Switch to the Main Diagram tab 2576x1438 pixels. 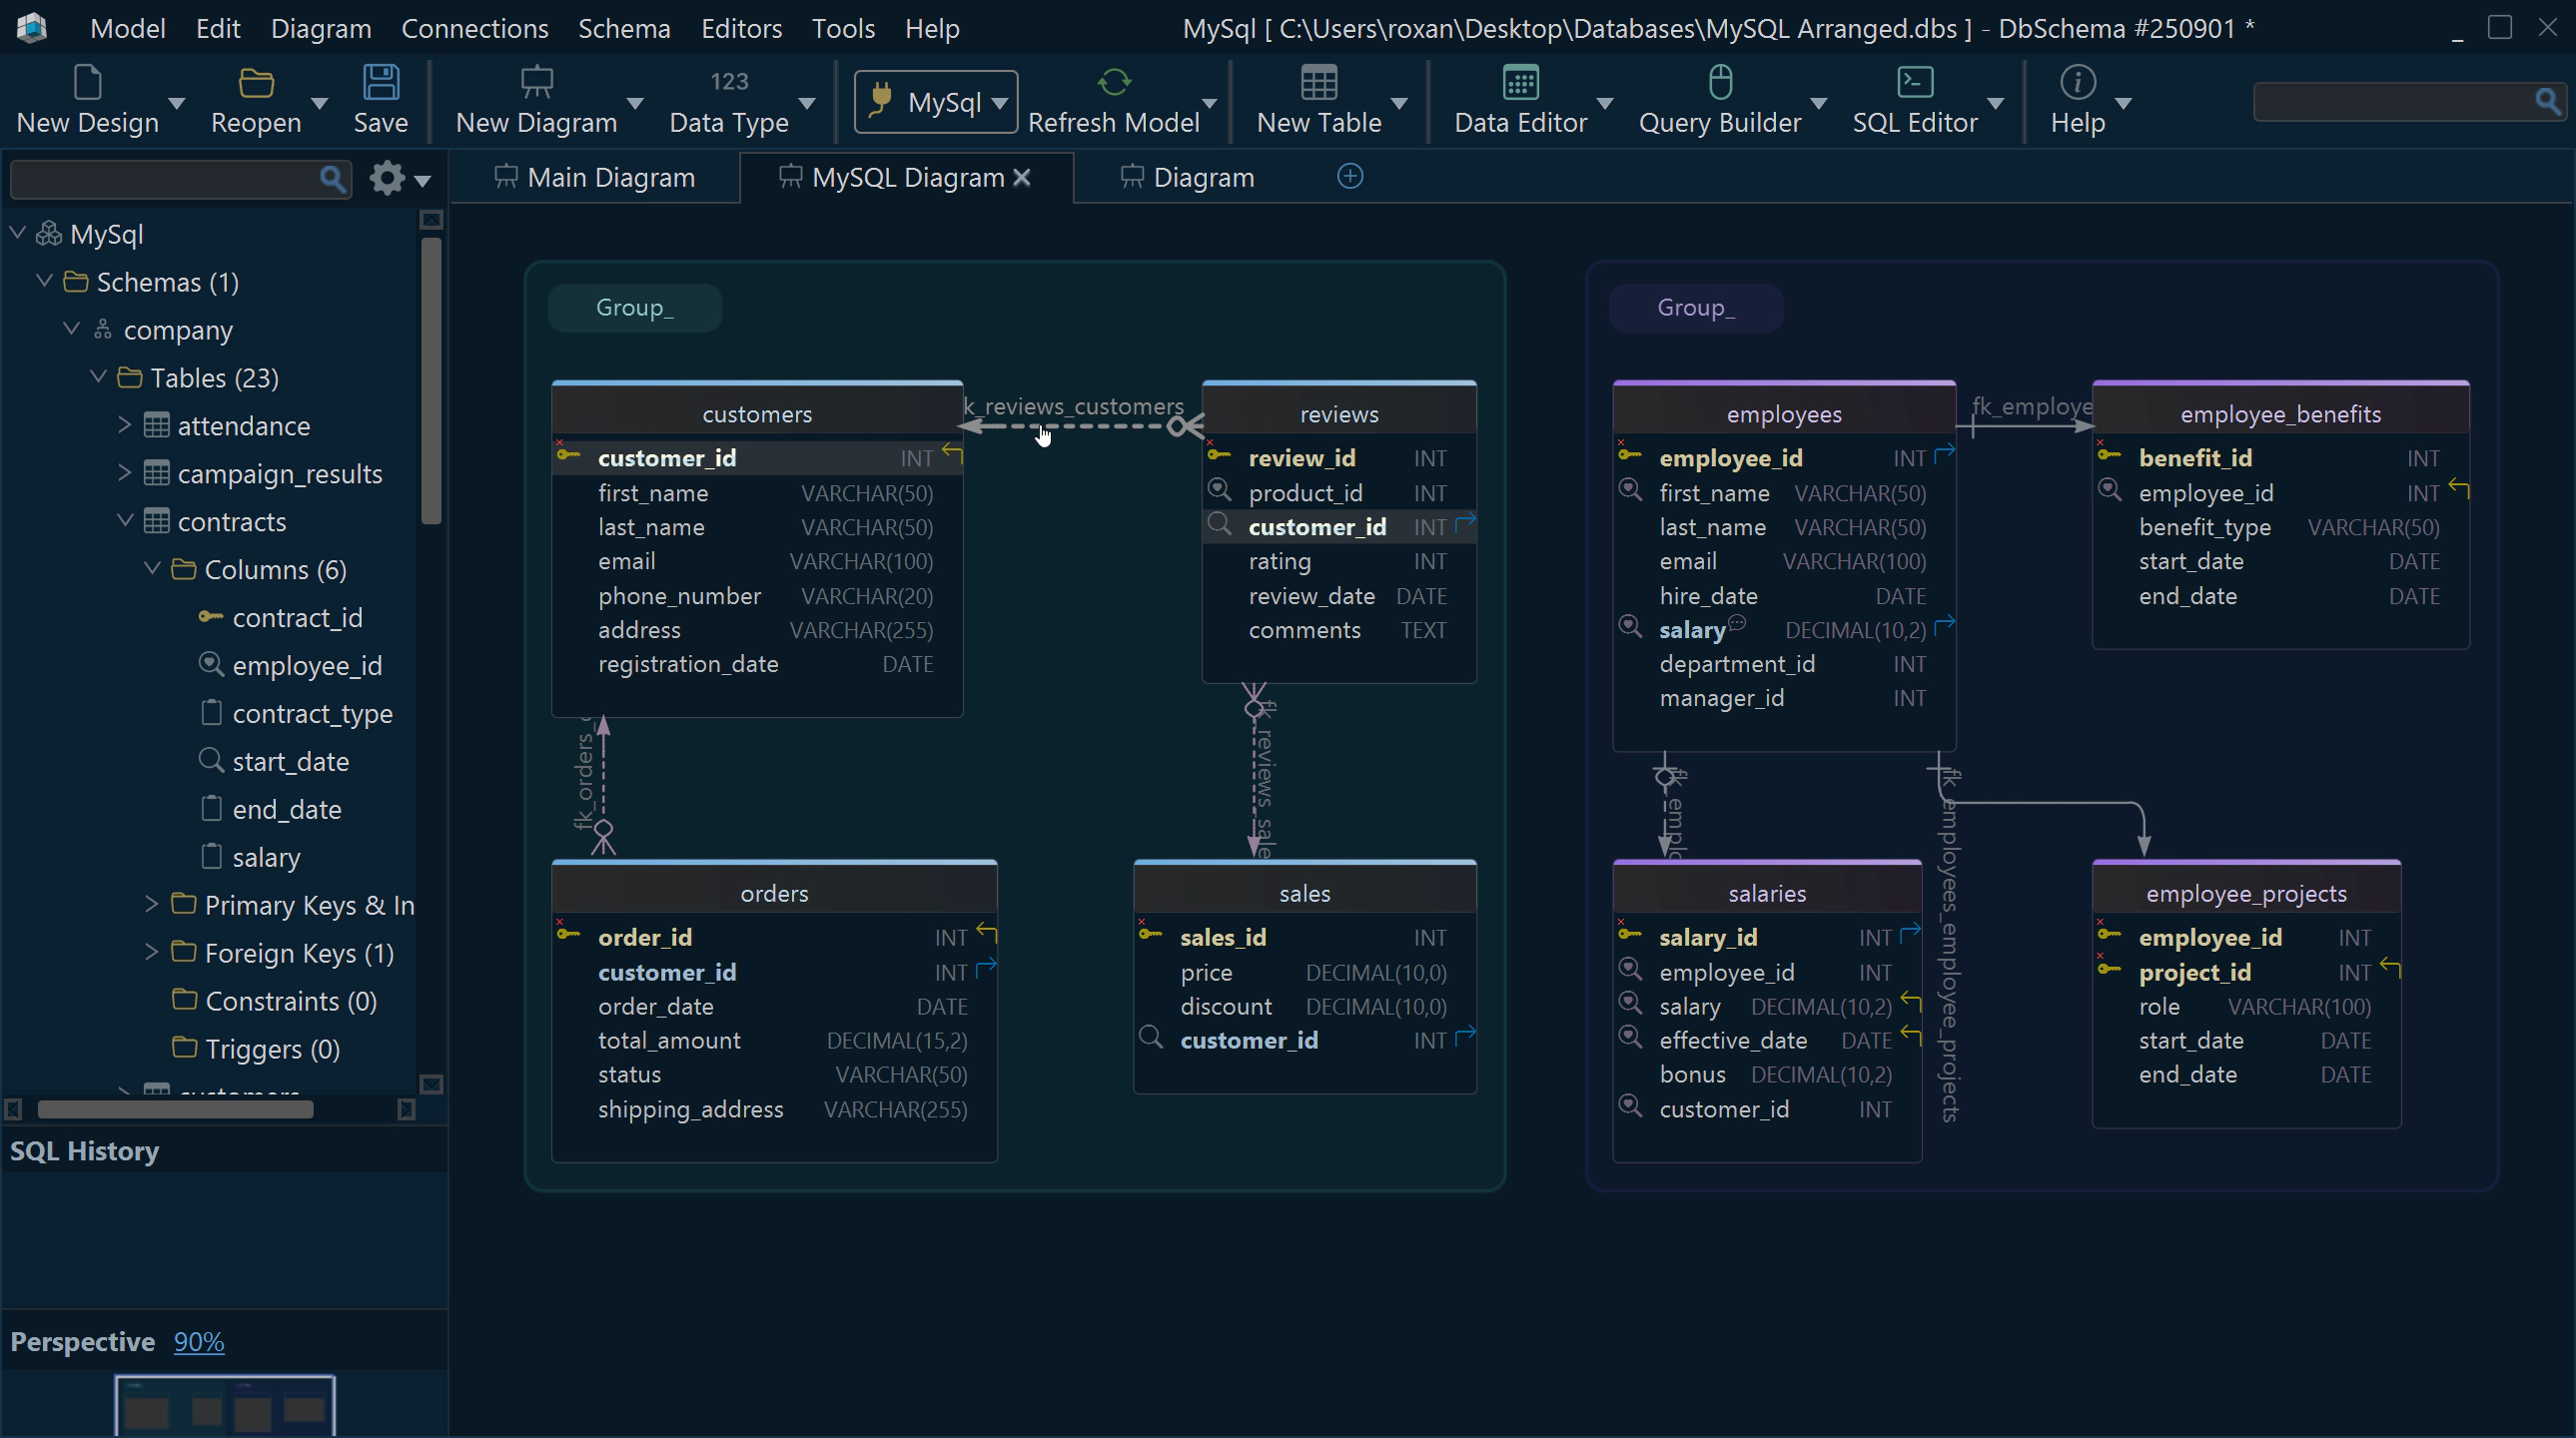(595, 177)
